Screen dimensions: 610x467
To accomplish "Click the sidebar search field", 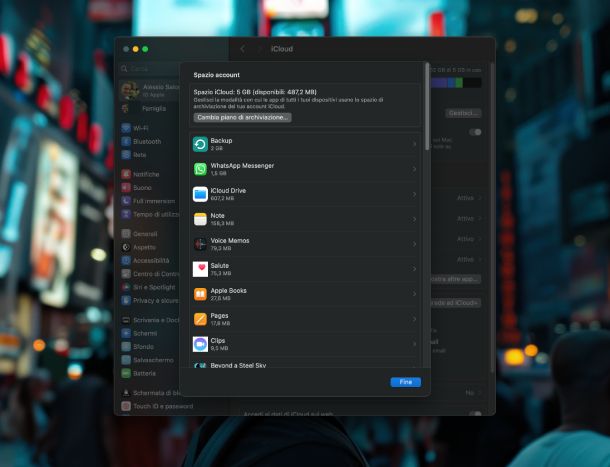I will tap(149, 69).
